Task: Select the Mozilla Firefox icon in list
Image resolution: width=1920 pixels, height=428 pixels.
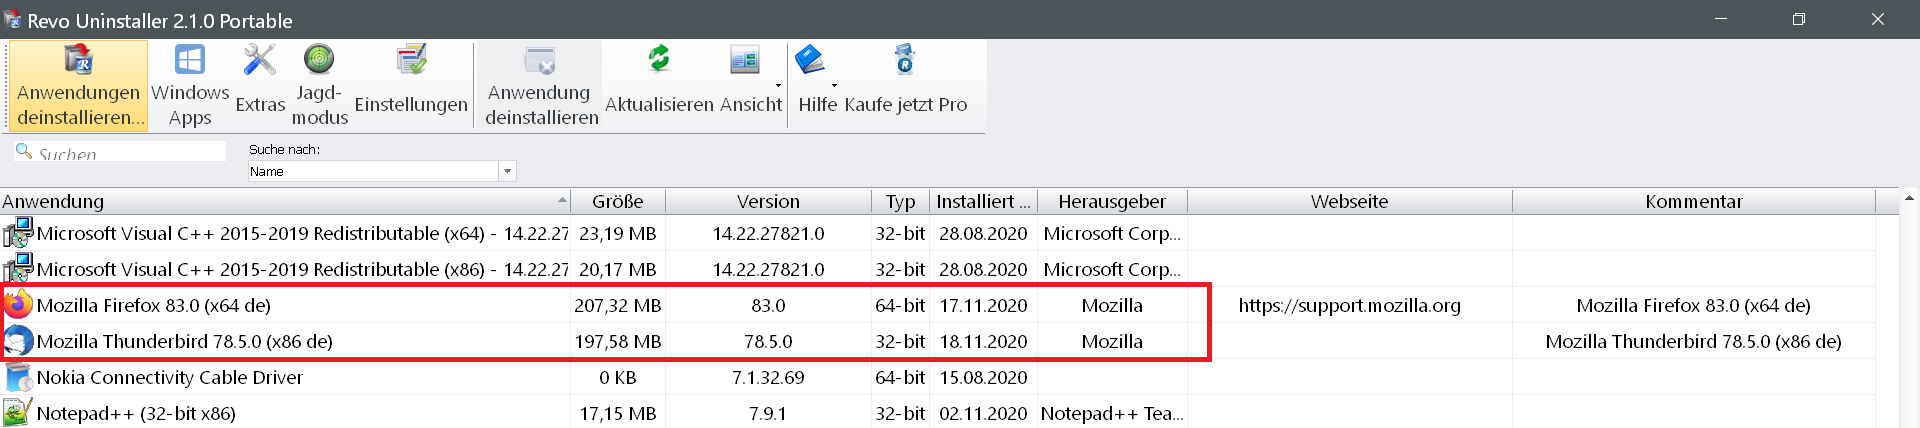Action: click(18, 305)
